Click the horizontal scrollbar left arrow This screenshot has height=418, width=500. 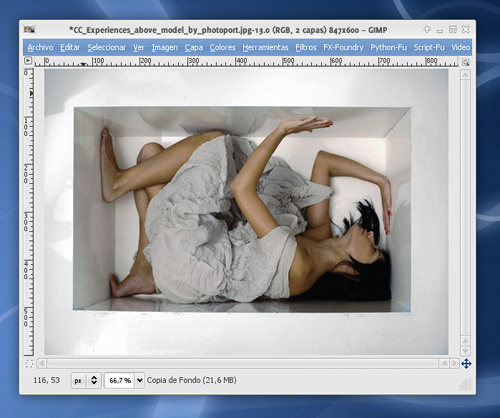click(x=42, y=363)
